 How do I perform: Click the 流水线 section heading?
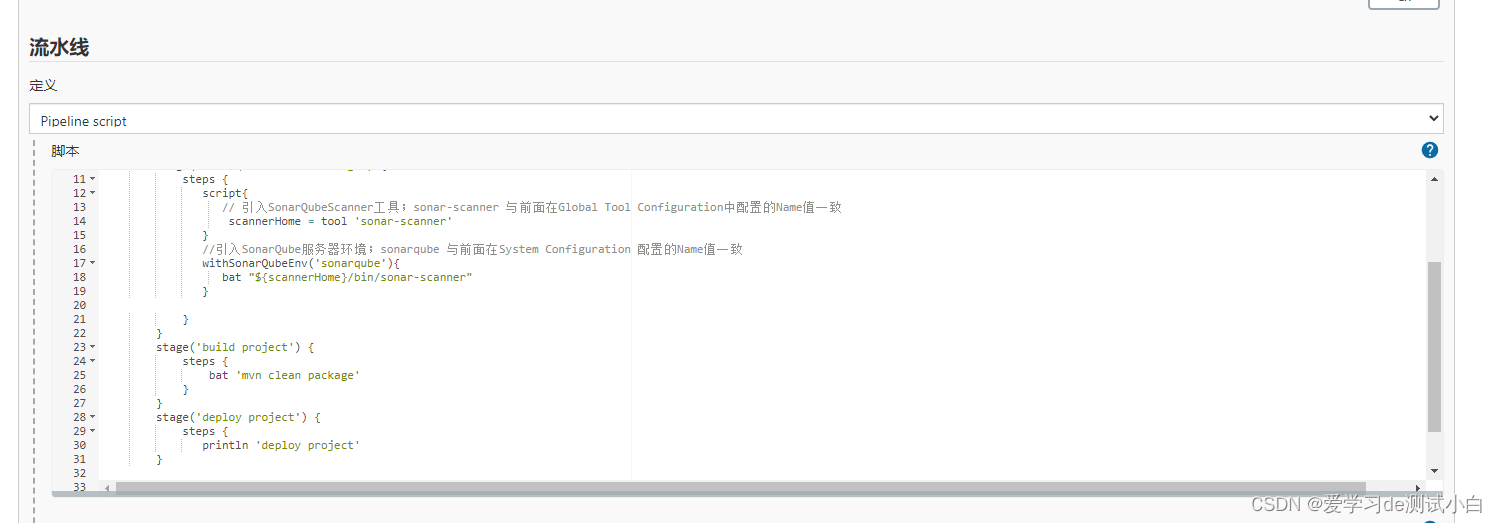[59, 46]
